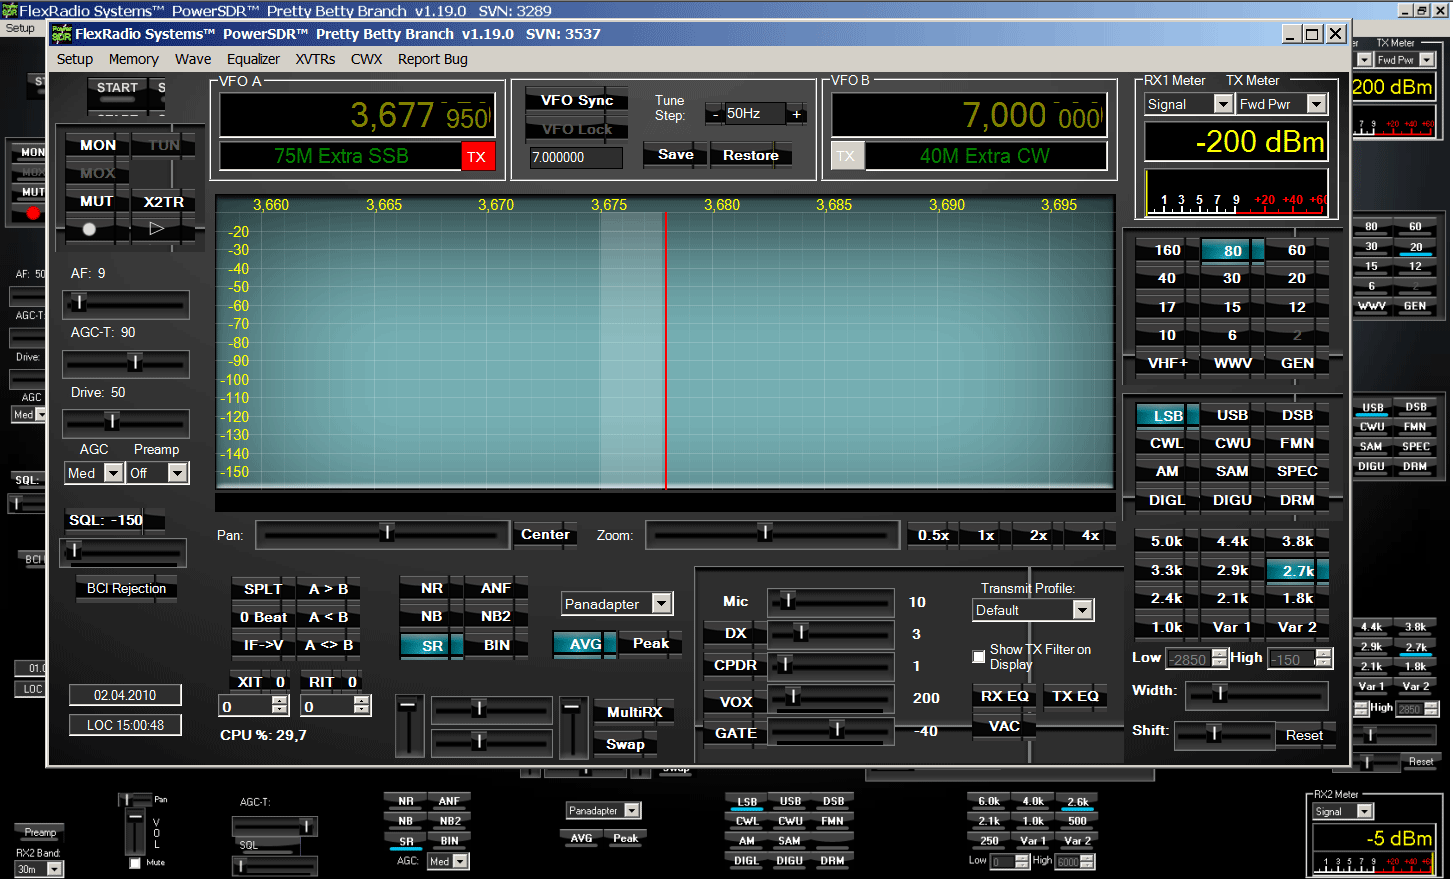Select the 0.5x zoom button
This screenshot has height=879, width=1453.
point(933,535)
